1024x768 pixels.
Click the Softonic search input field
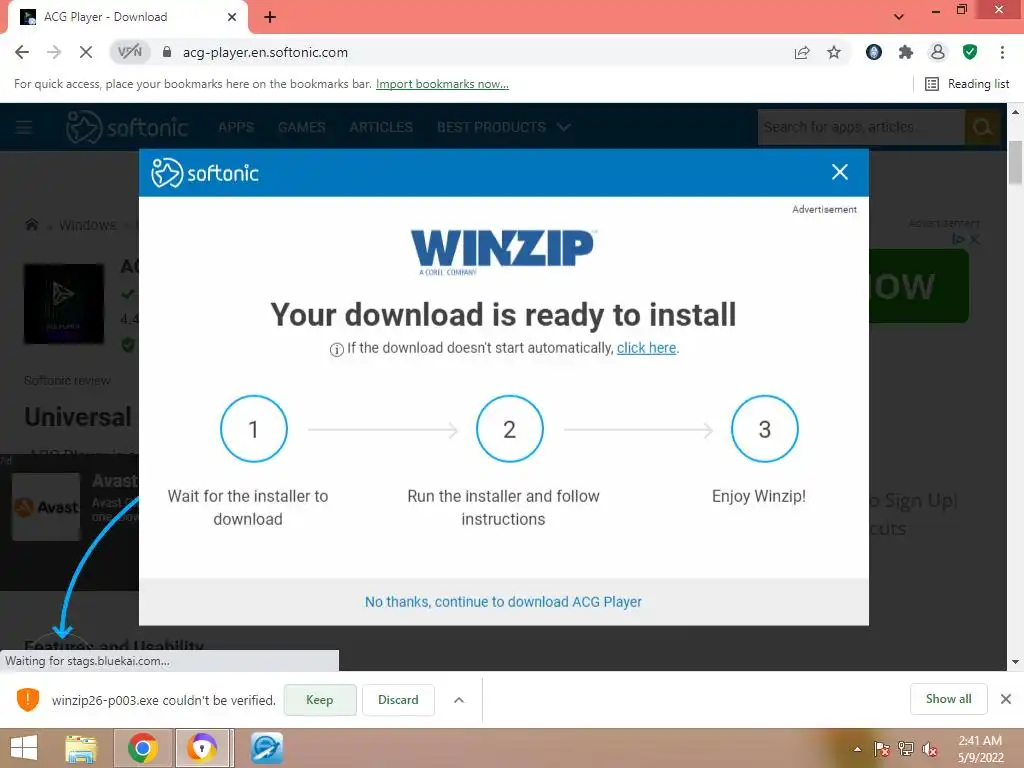tap(861, 127)
